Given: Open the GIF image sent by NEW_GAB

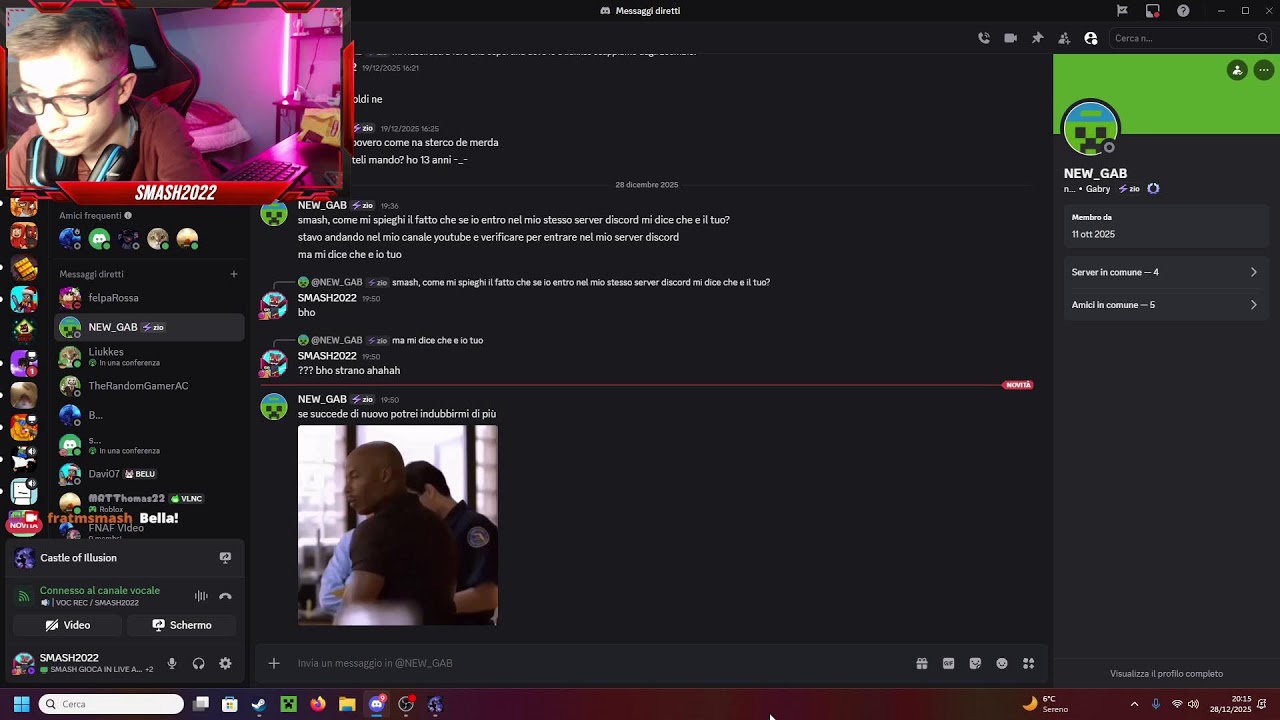Looking at the screenshot, I should (398, 525).
